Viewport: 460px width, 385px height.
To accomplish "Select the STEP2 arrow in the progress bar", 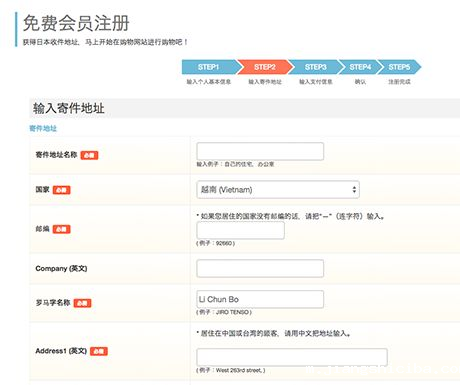I will click(x=265, y=67).
